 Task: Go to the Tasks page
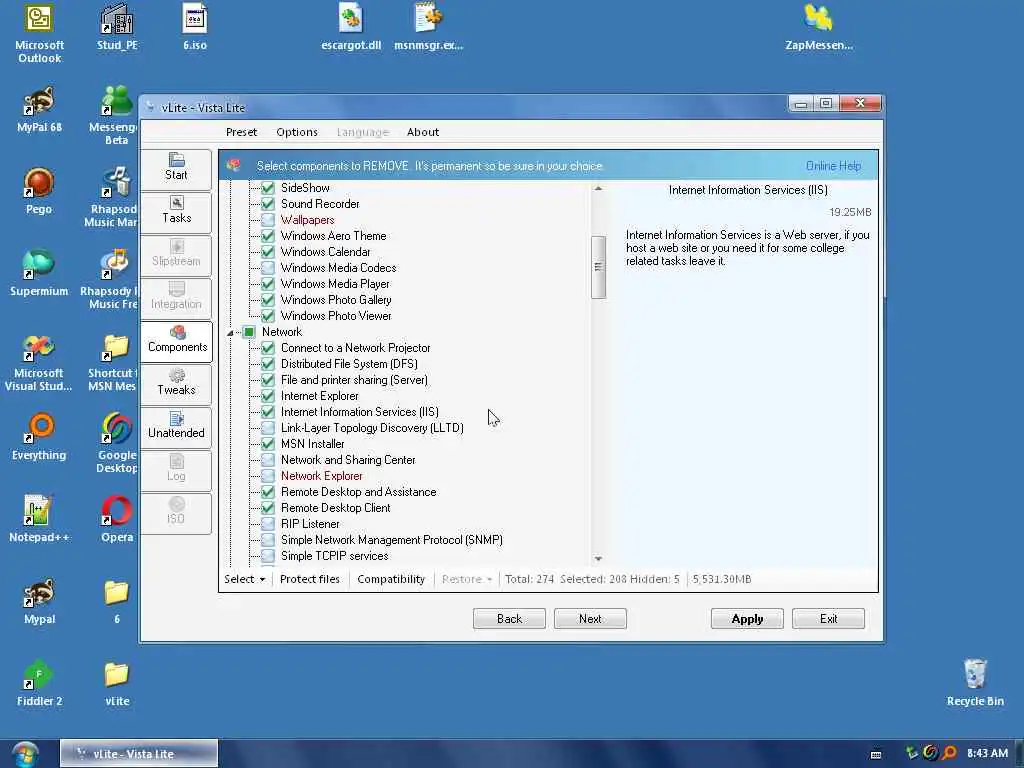pyautogui.click(x=176, y=211)
